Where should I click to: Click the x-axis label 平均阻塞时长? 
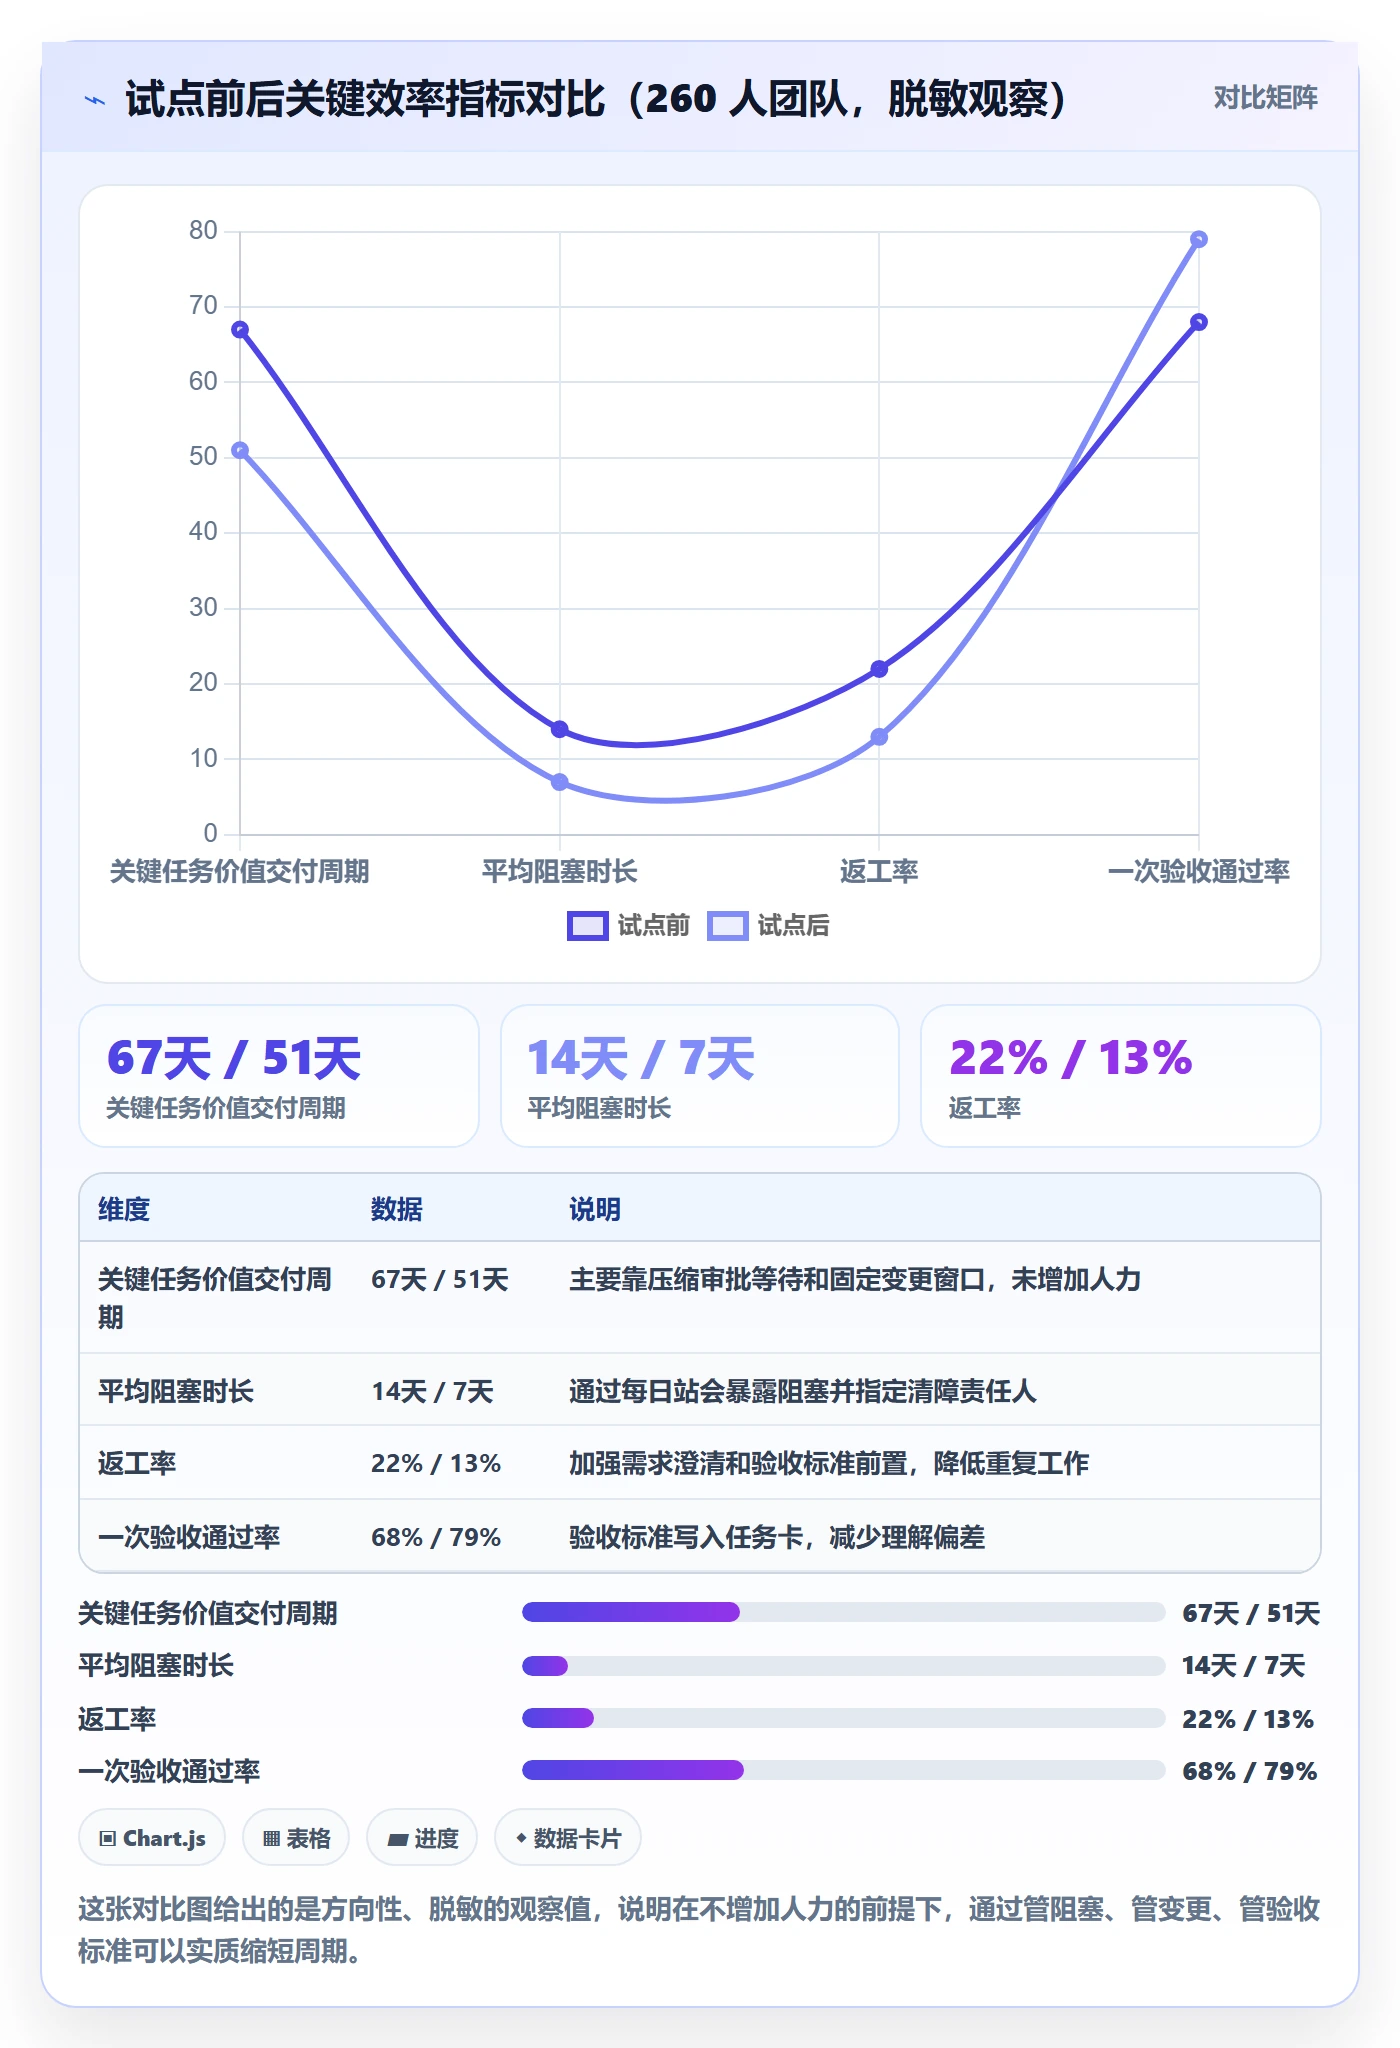[560, 872]
